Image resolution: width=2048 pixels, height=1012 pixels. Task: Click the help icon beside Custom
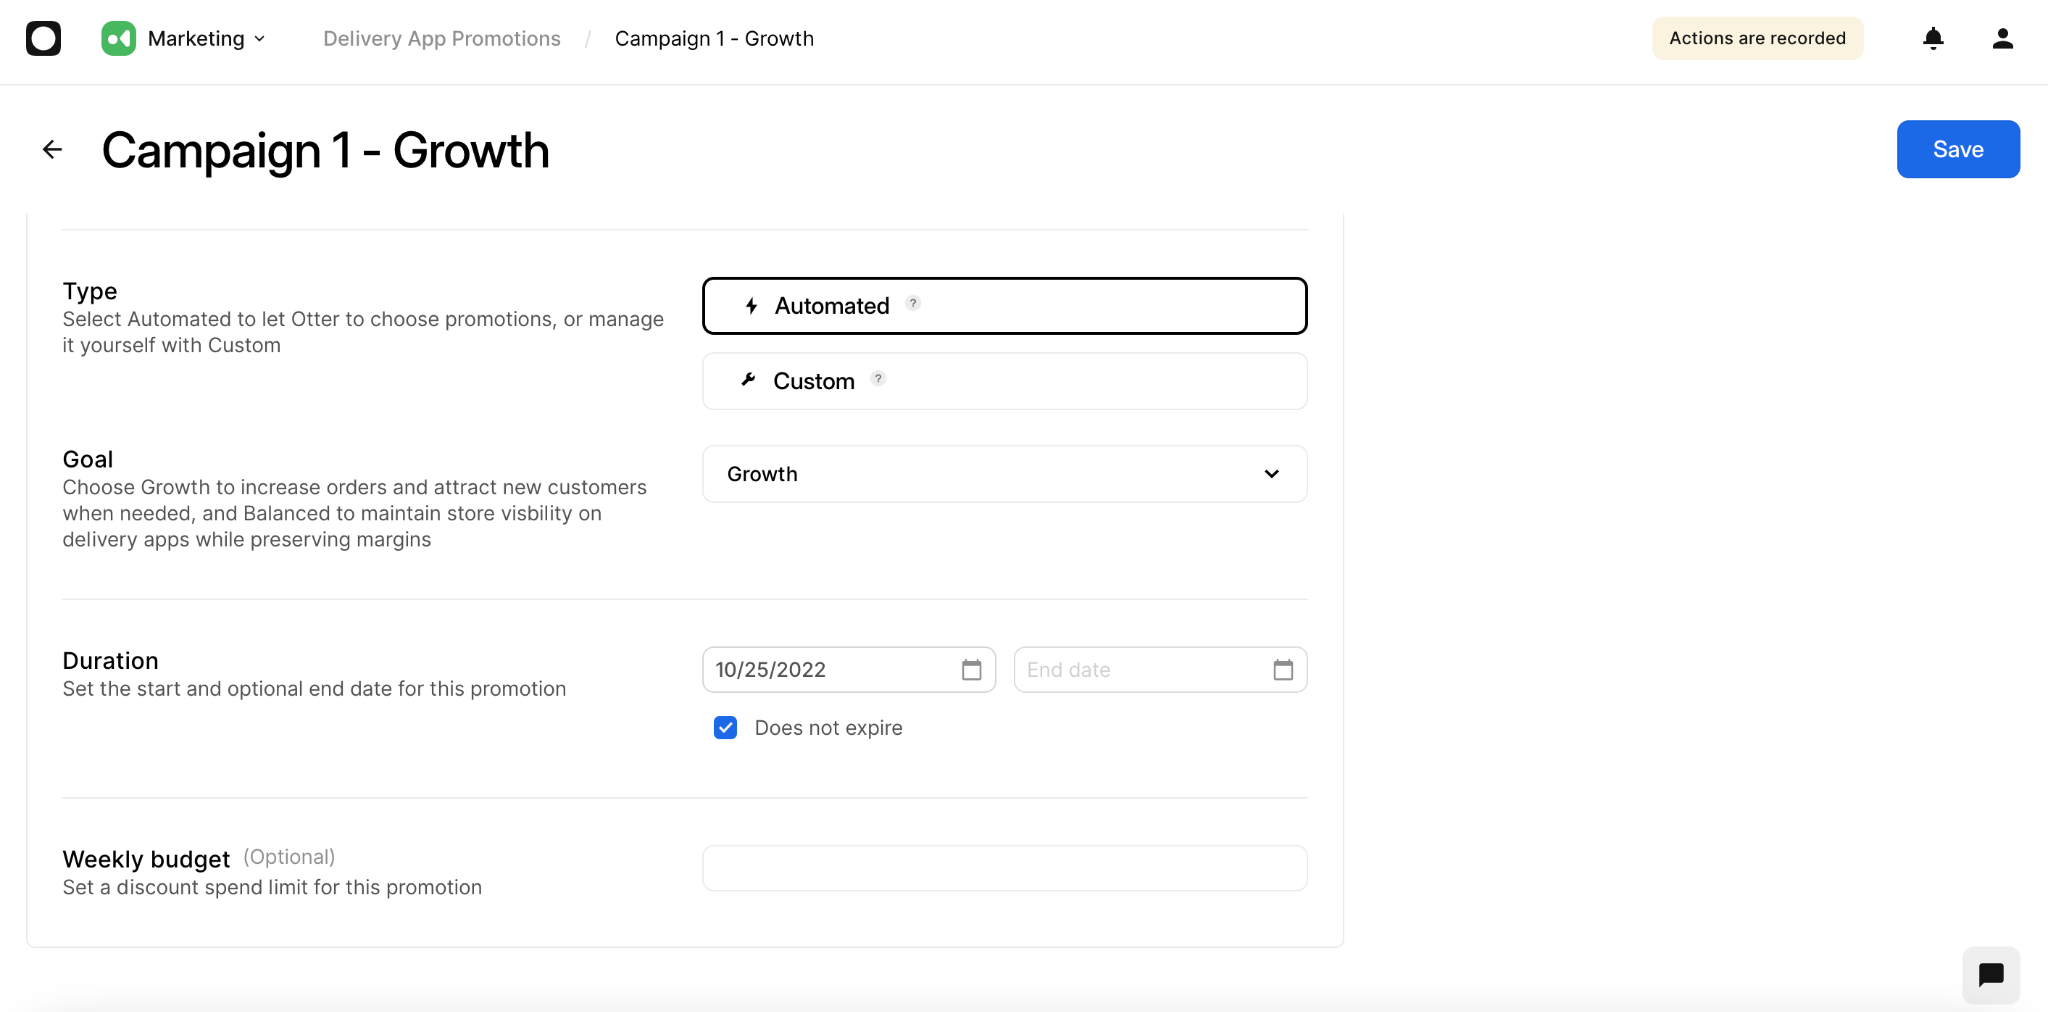click(878, 378)
